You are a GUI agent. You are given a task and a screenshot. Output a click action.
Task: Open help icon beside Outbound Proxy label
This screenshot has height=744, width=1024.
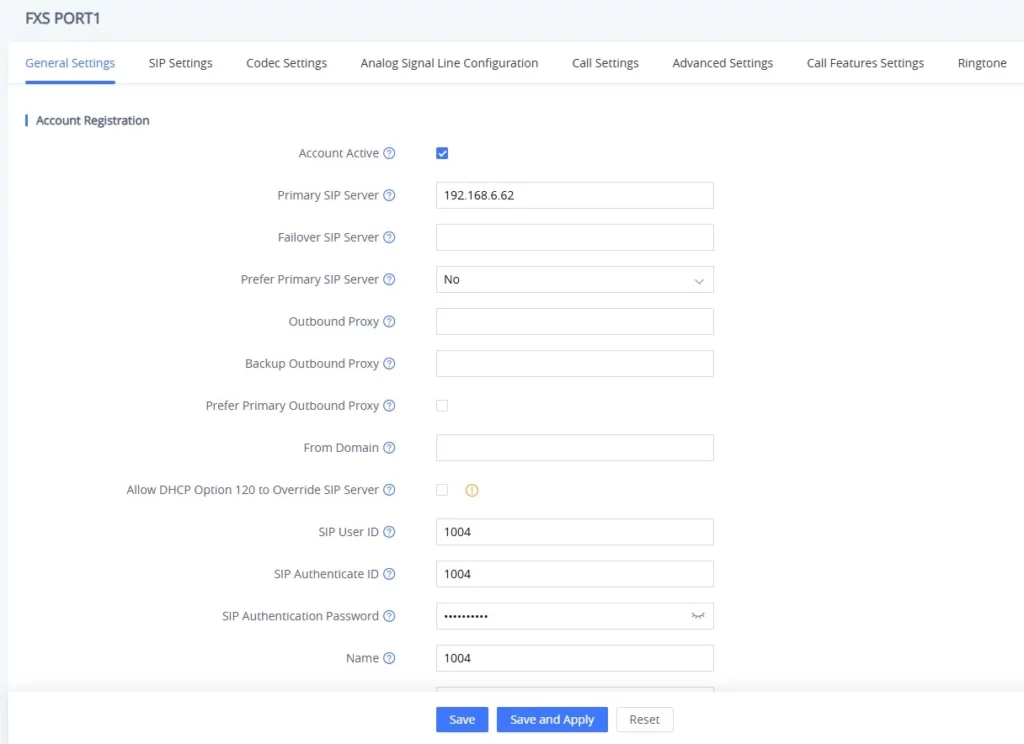click(x=389, y=321)
